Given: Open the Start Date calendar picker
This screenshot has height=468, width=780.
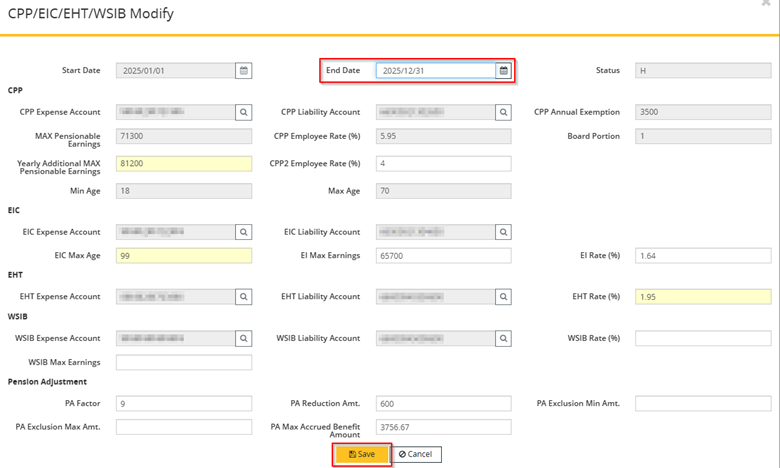Looking at the screenshot, I should 244,71.
